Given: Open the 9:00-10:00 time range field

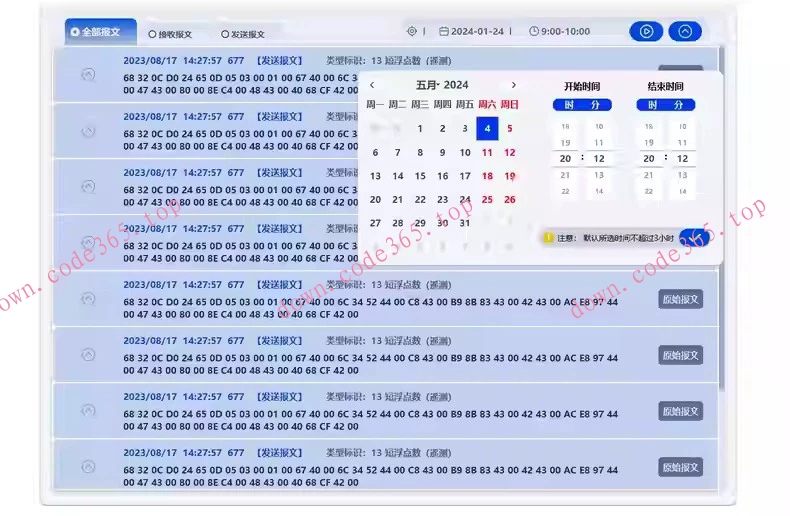Looking at the screenshot, I should (560, 31).
